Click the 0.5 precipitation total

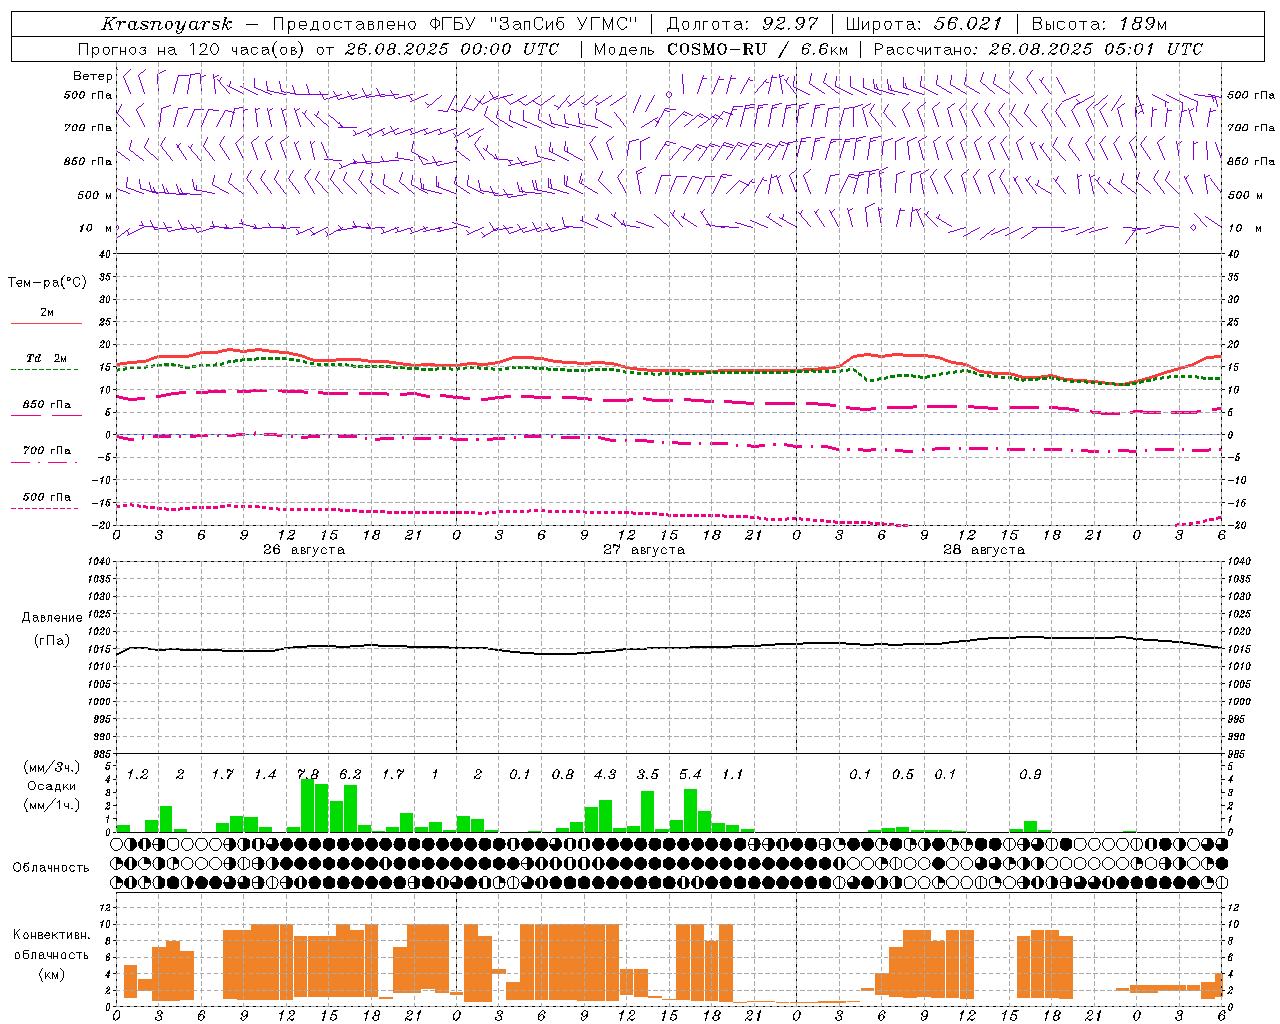click(903, 775)
